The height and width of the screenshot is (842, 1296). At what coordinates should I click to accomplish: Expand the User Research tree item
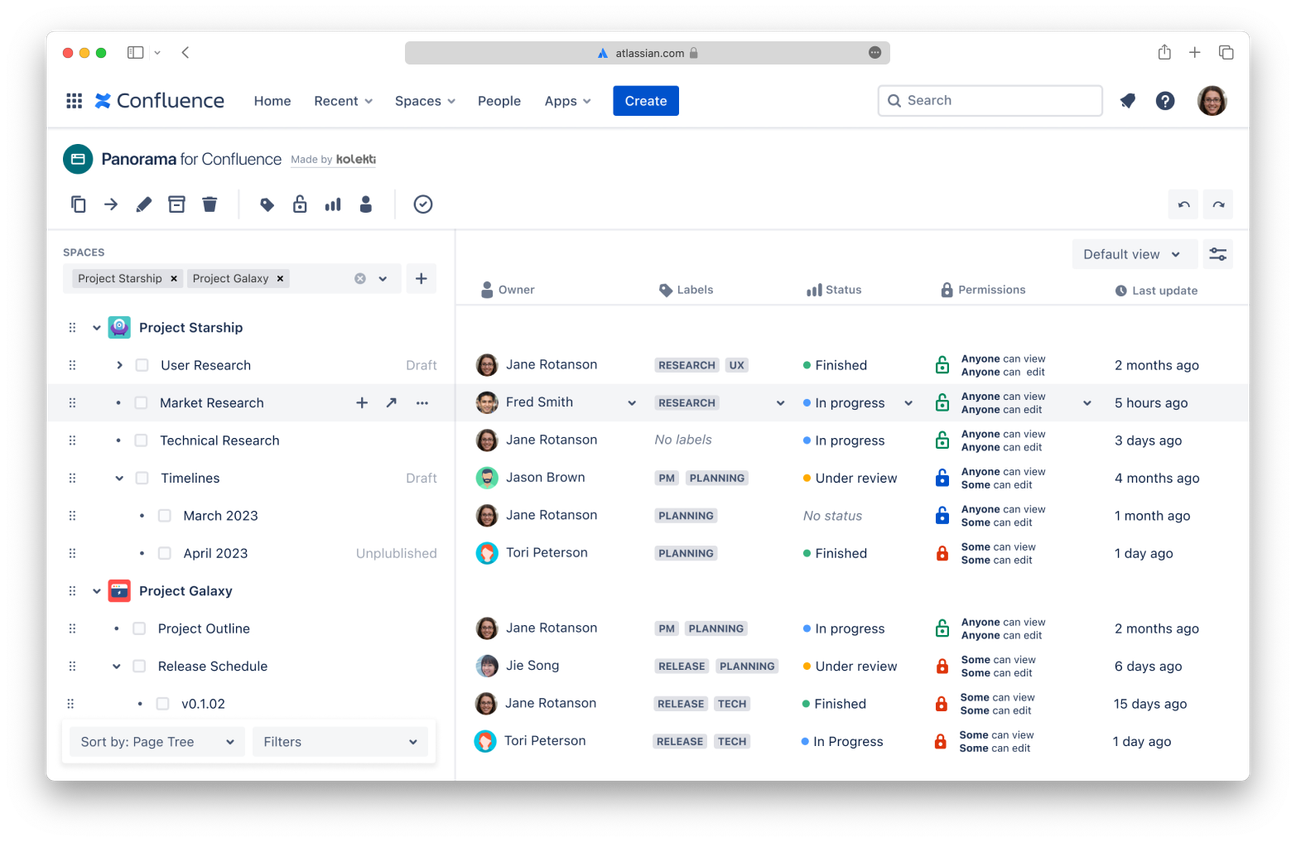point(119,365)
